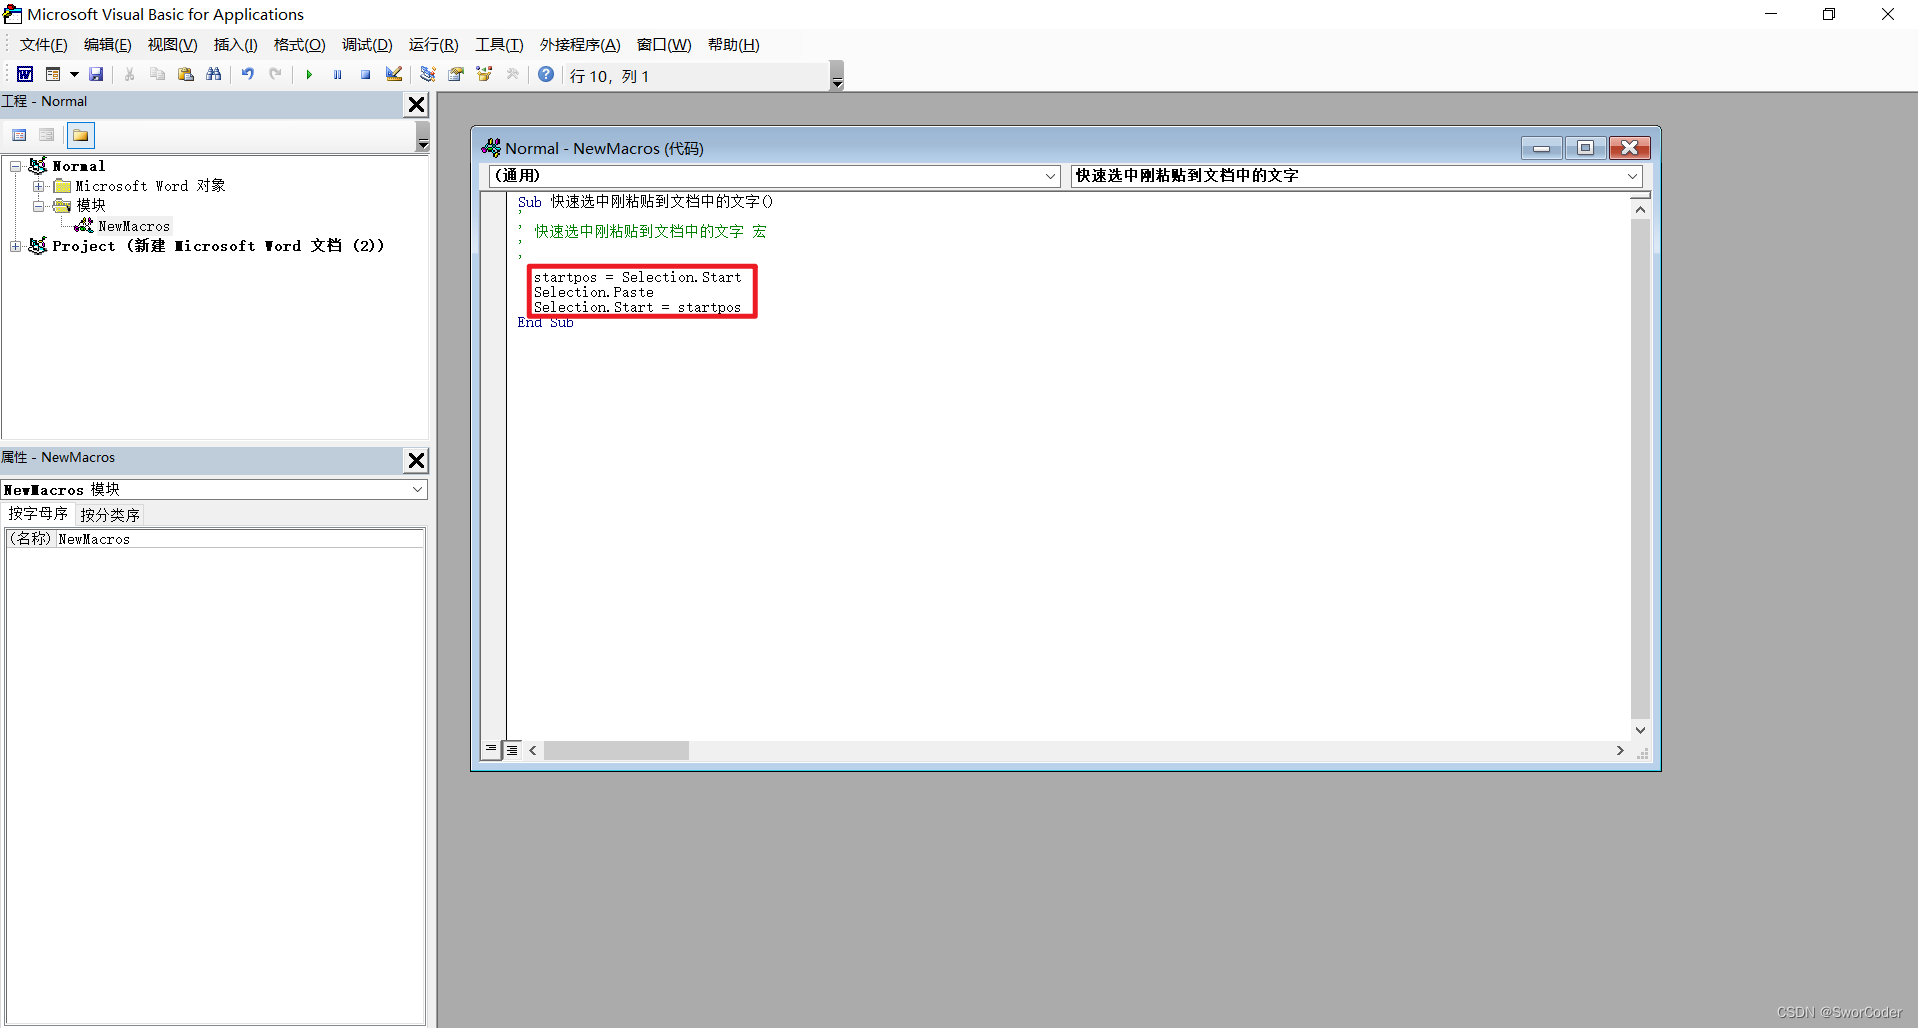
Task: Open Project Explorer toolbar icon
Action: point(428,75)
